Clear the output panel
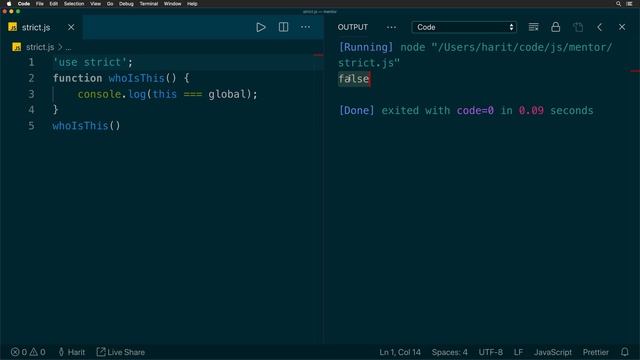This screenshot has width=640, height=360. [533, 27]
